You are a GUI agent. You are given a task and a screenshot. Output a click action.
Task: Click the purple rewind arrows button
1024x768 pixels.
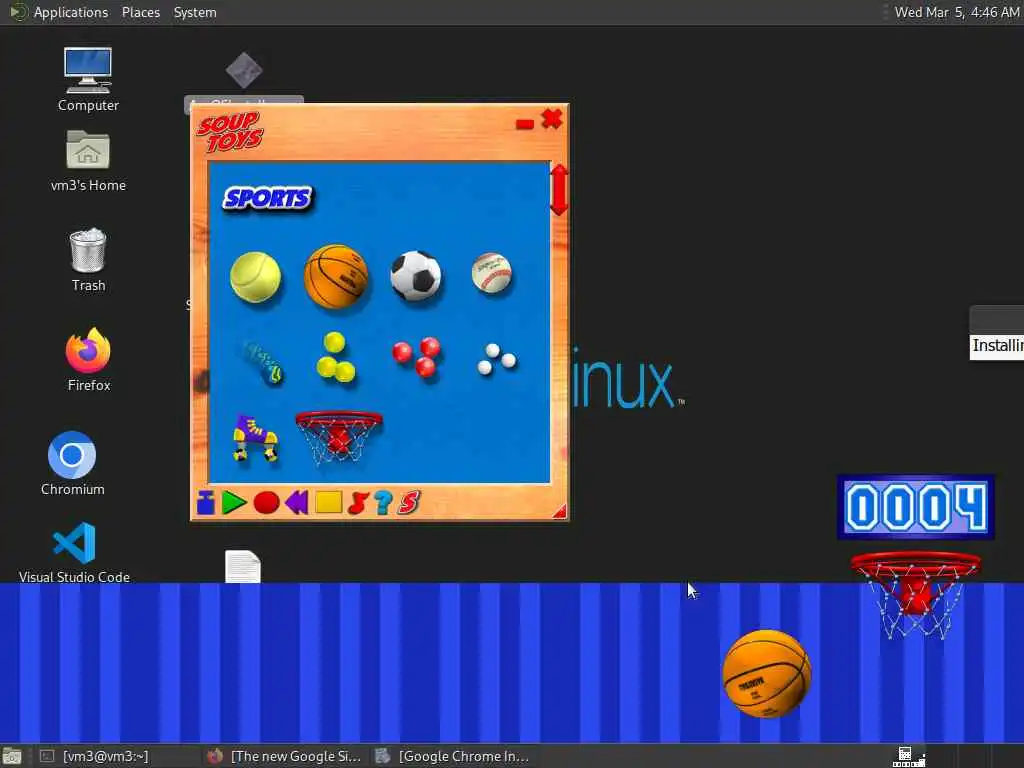pyautogui.click(x=297, y=503)
